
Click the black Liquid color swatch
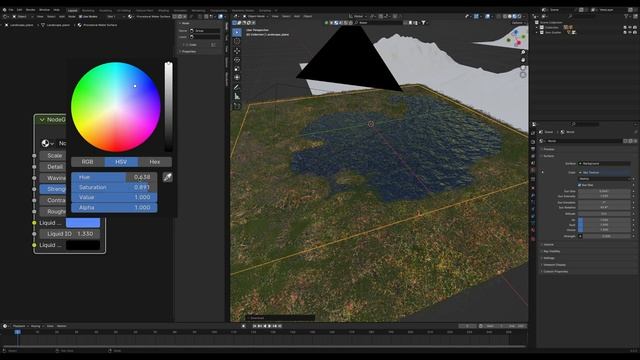point(83,245)
